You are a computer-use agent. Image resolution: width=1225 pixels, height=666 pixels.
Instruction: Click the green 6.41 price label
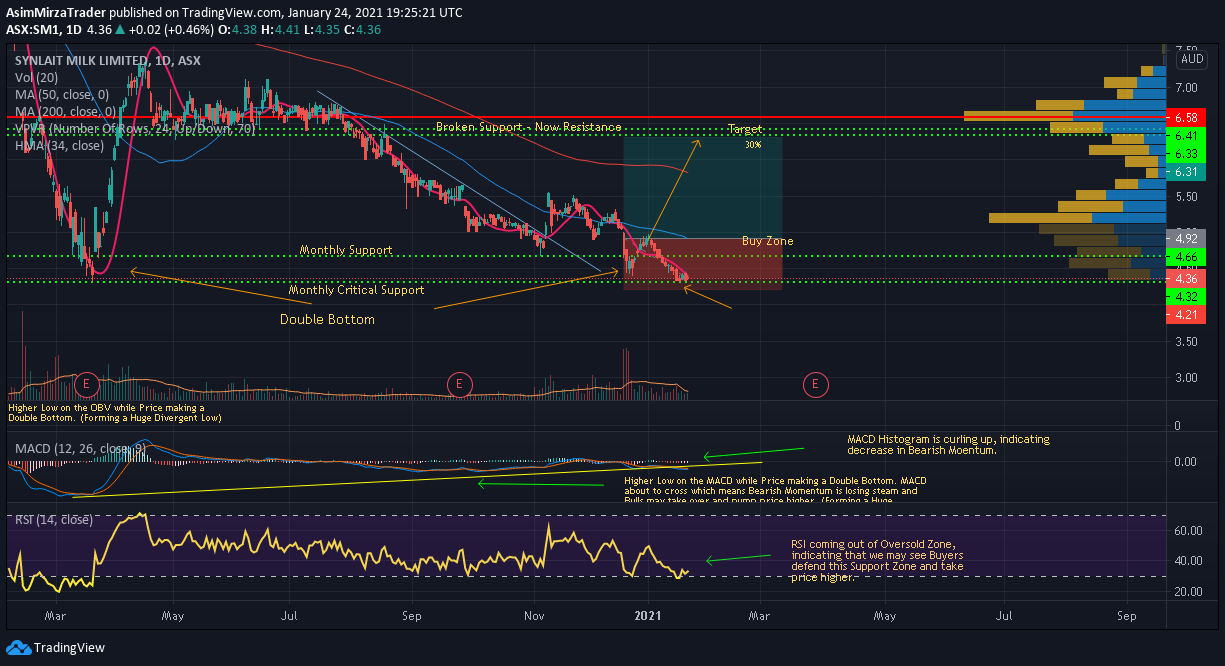[1187, 135]
